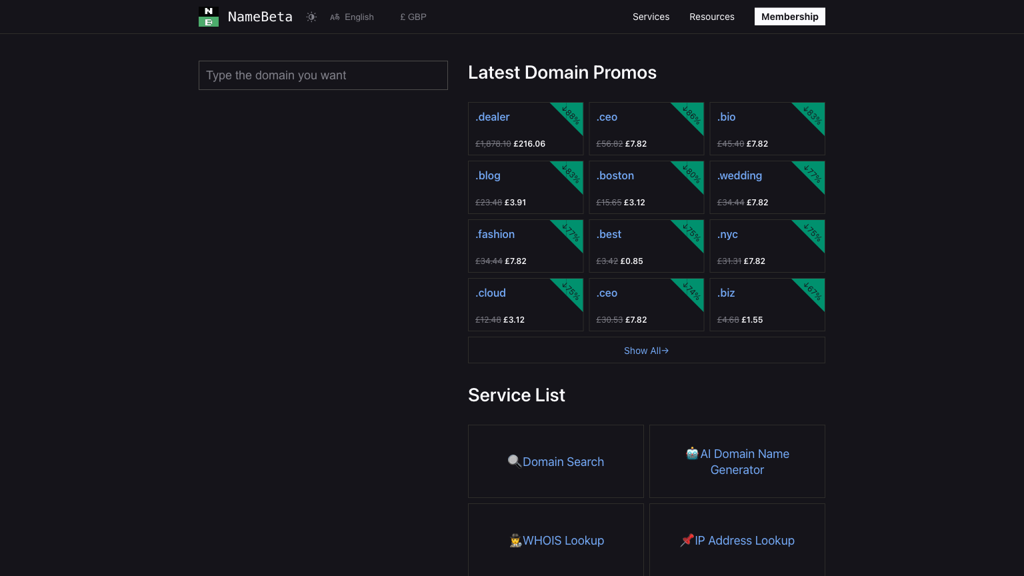Open the .dealer domain promo
The width and height of the screenshot is (1024, 576).
click(525, 129)
